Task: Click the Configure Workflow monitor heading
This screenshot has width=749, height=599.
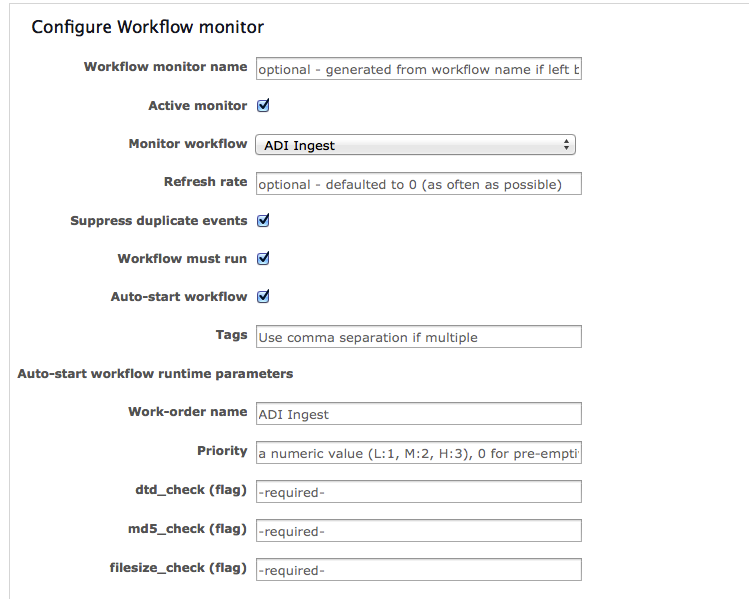Action: 147,27
